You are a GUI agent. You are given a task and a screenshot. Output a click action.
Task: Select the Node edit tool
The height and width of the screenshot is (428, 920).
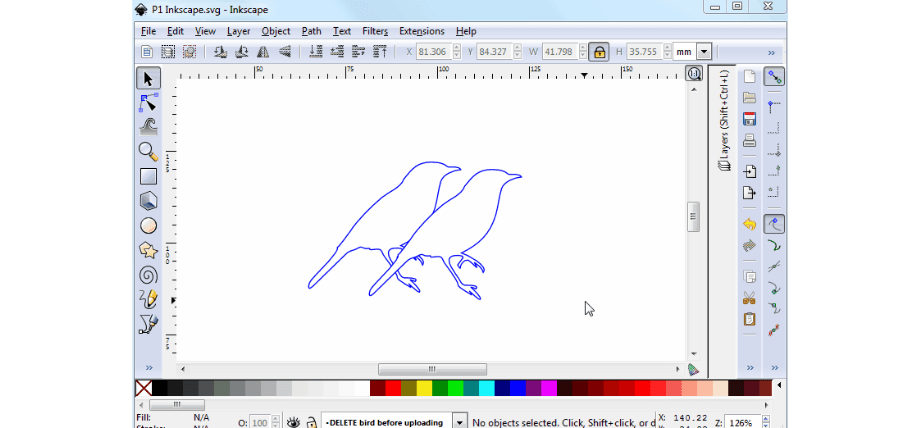pos(148,103)
